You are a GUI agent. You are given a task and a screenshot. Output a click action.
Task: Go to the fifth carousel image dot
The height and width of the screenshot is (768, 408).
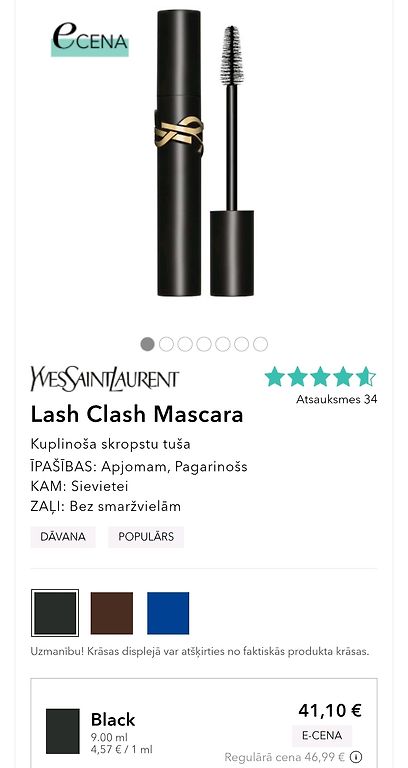point(222,344)
